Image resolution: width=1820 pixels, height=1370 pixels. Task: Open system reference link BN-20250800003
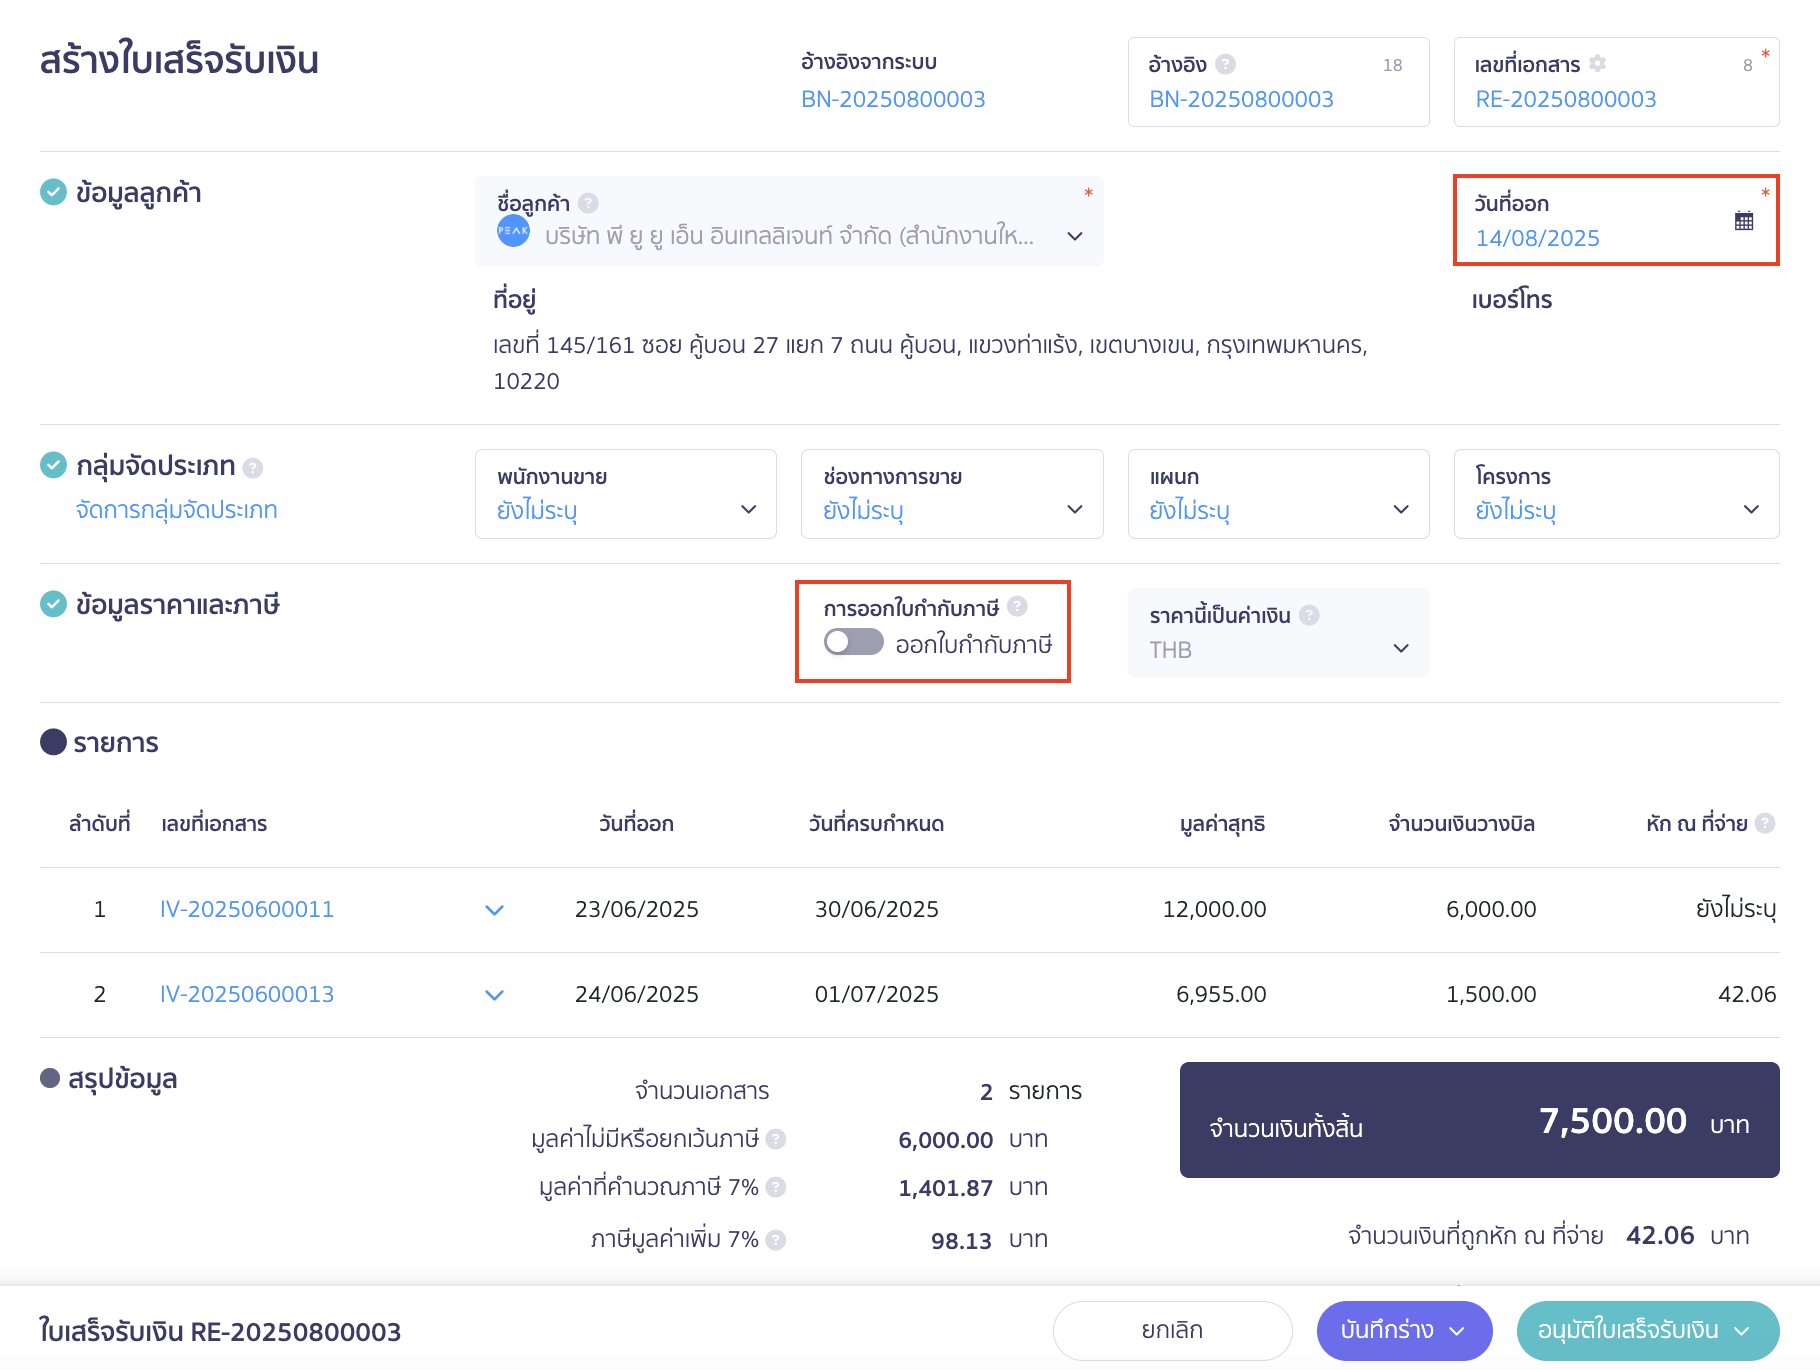pyautogui.click(x=892, y=99)
